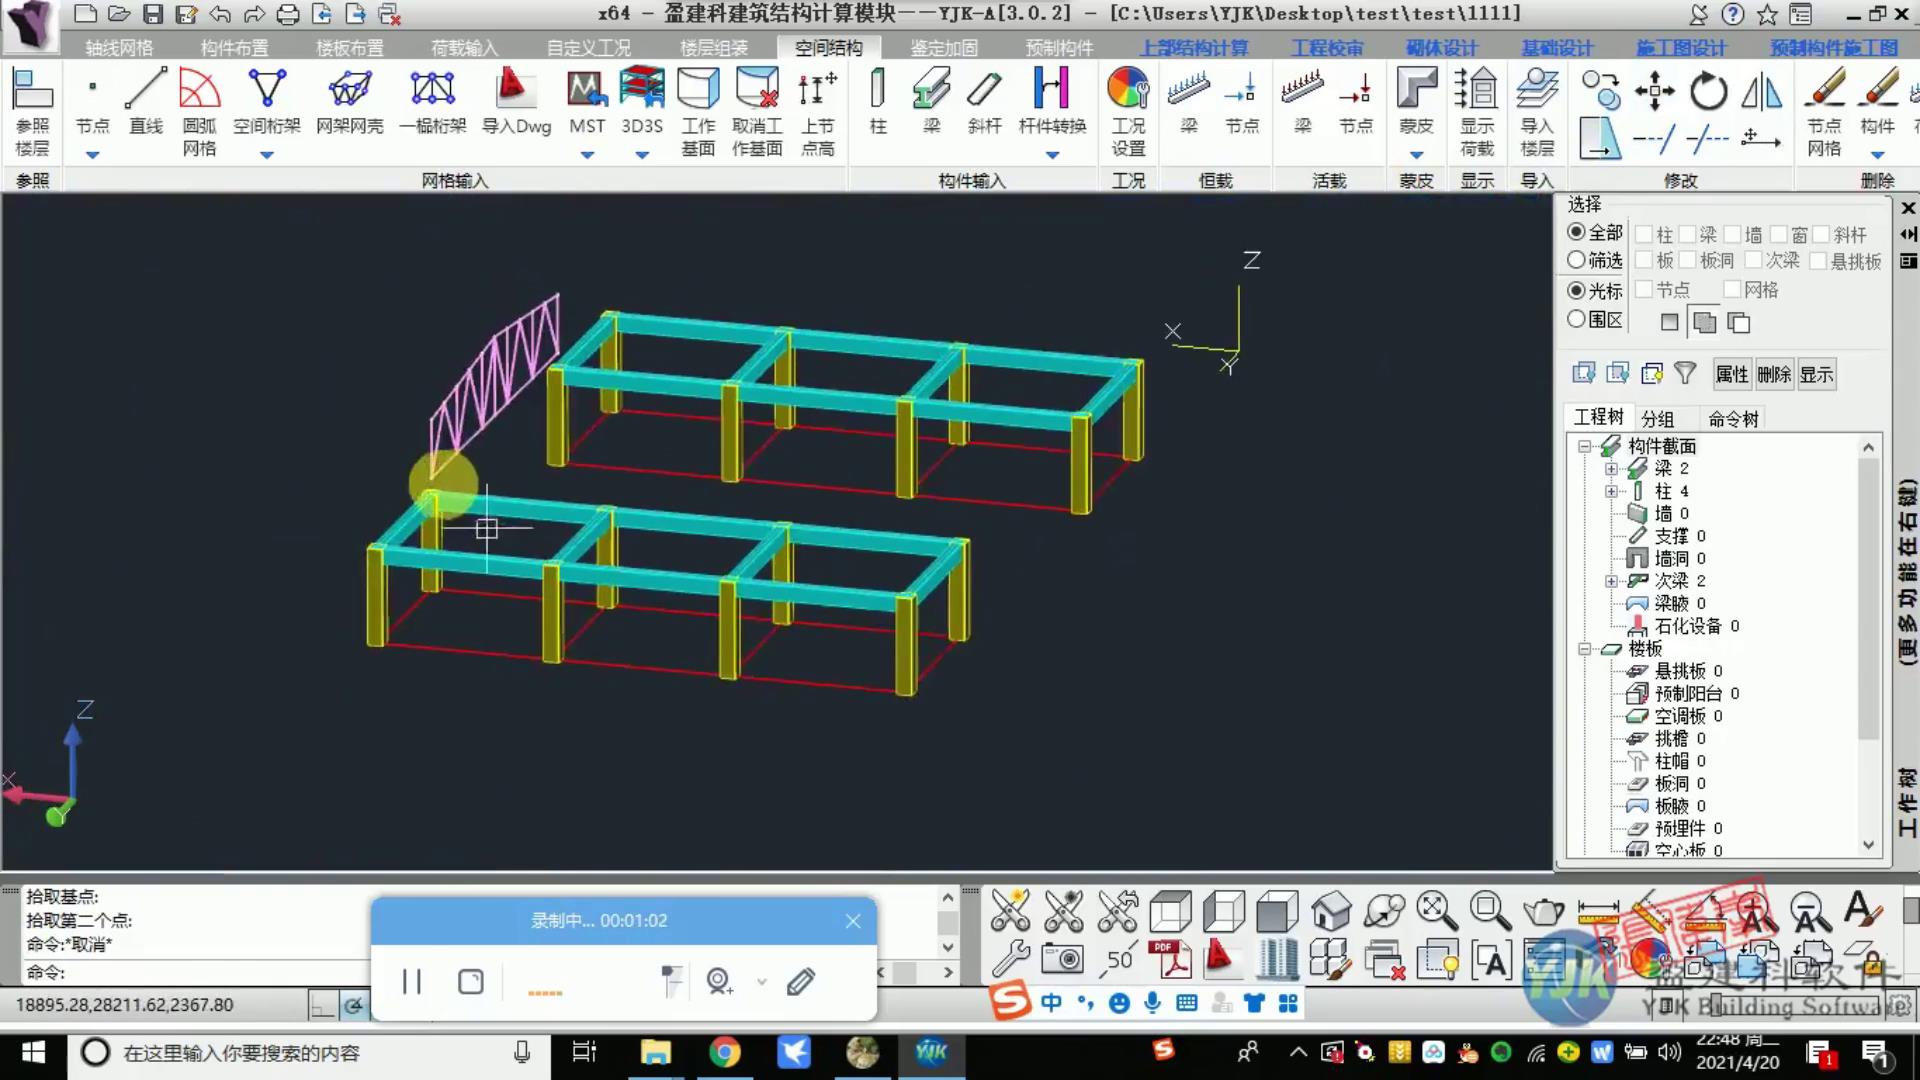
Task: Click the move tool in 修改 group
Action: click(x=1655, y=92)
